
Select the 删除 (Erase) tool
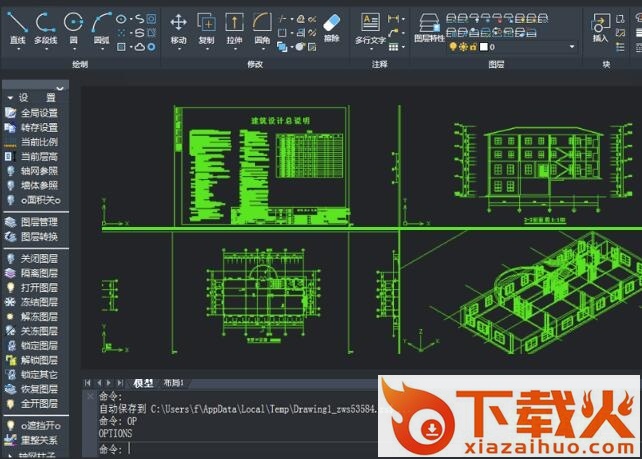pyautogui.click(x=332, y=26)
